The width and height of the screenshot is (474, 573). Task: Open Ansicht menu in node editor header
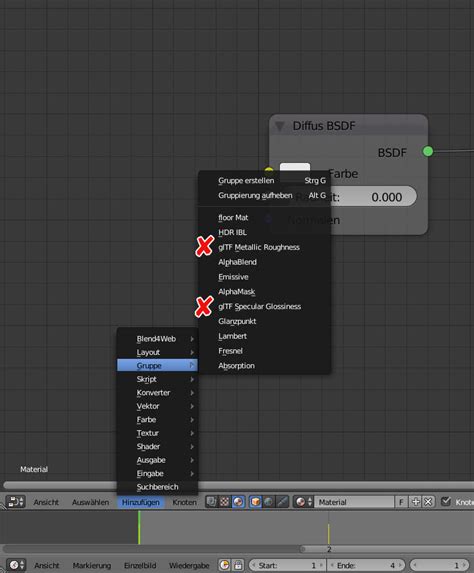tap(46, 502)
